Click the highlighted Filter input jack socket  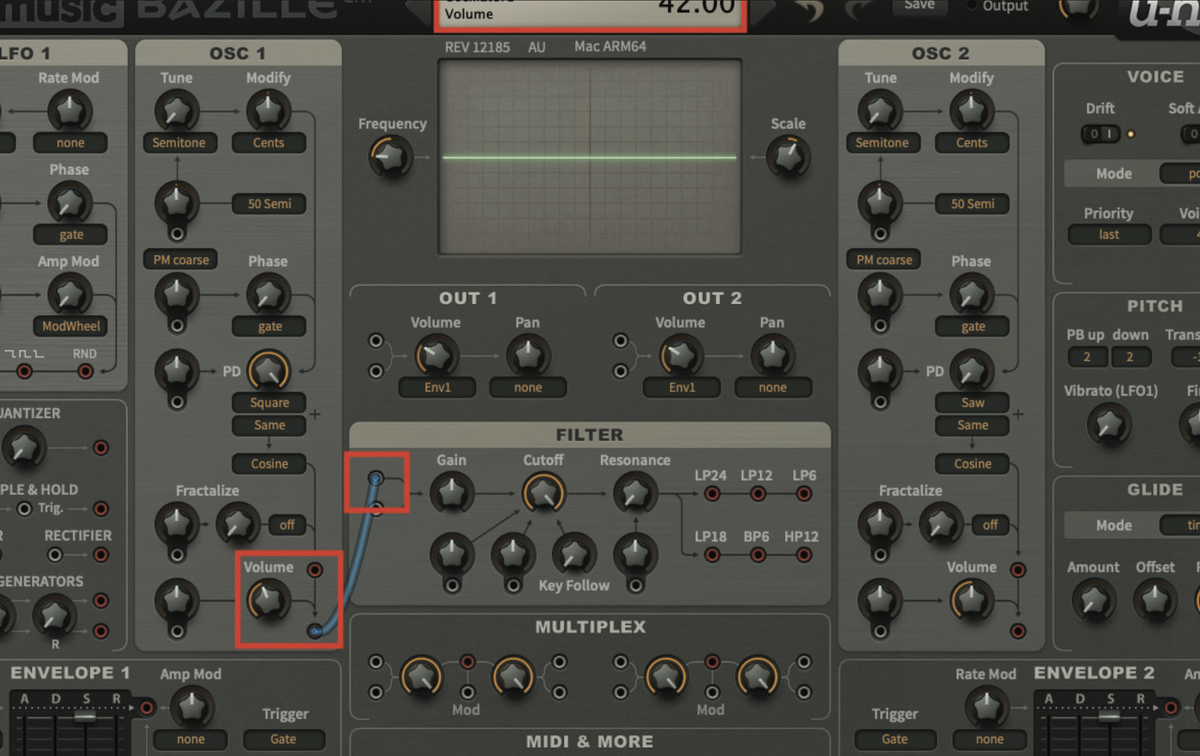(376, 478)
